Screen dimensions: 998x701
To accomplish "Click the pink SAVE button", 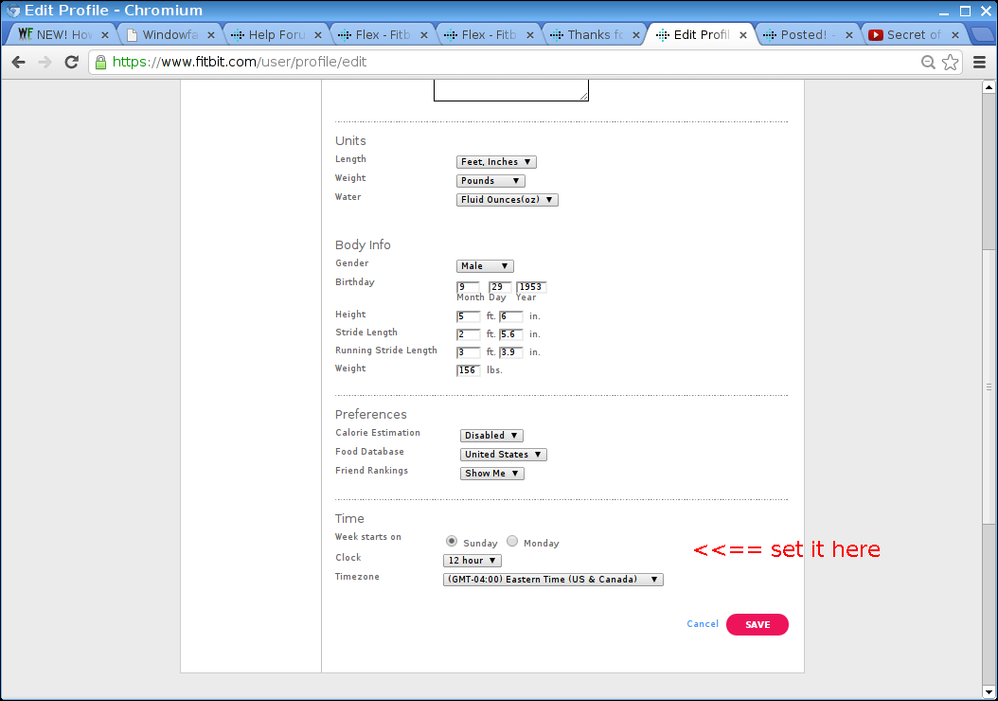I will click(x=757, y=625).
